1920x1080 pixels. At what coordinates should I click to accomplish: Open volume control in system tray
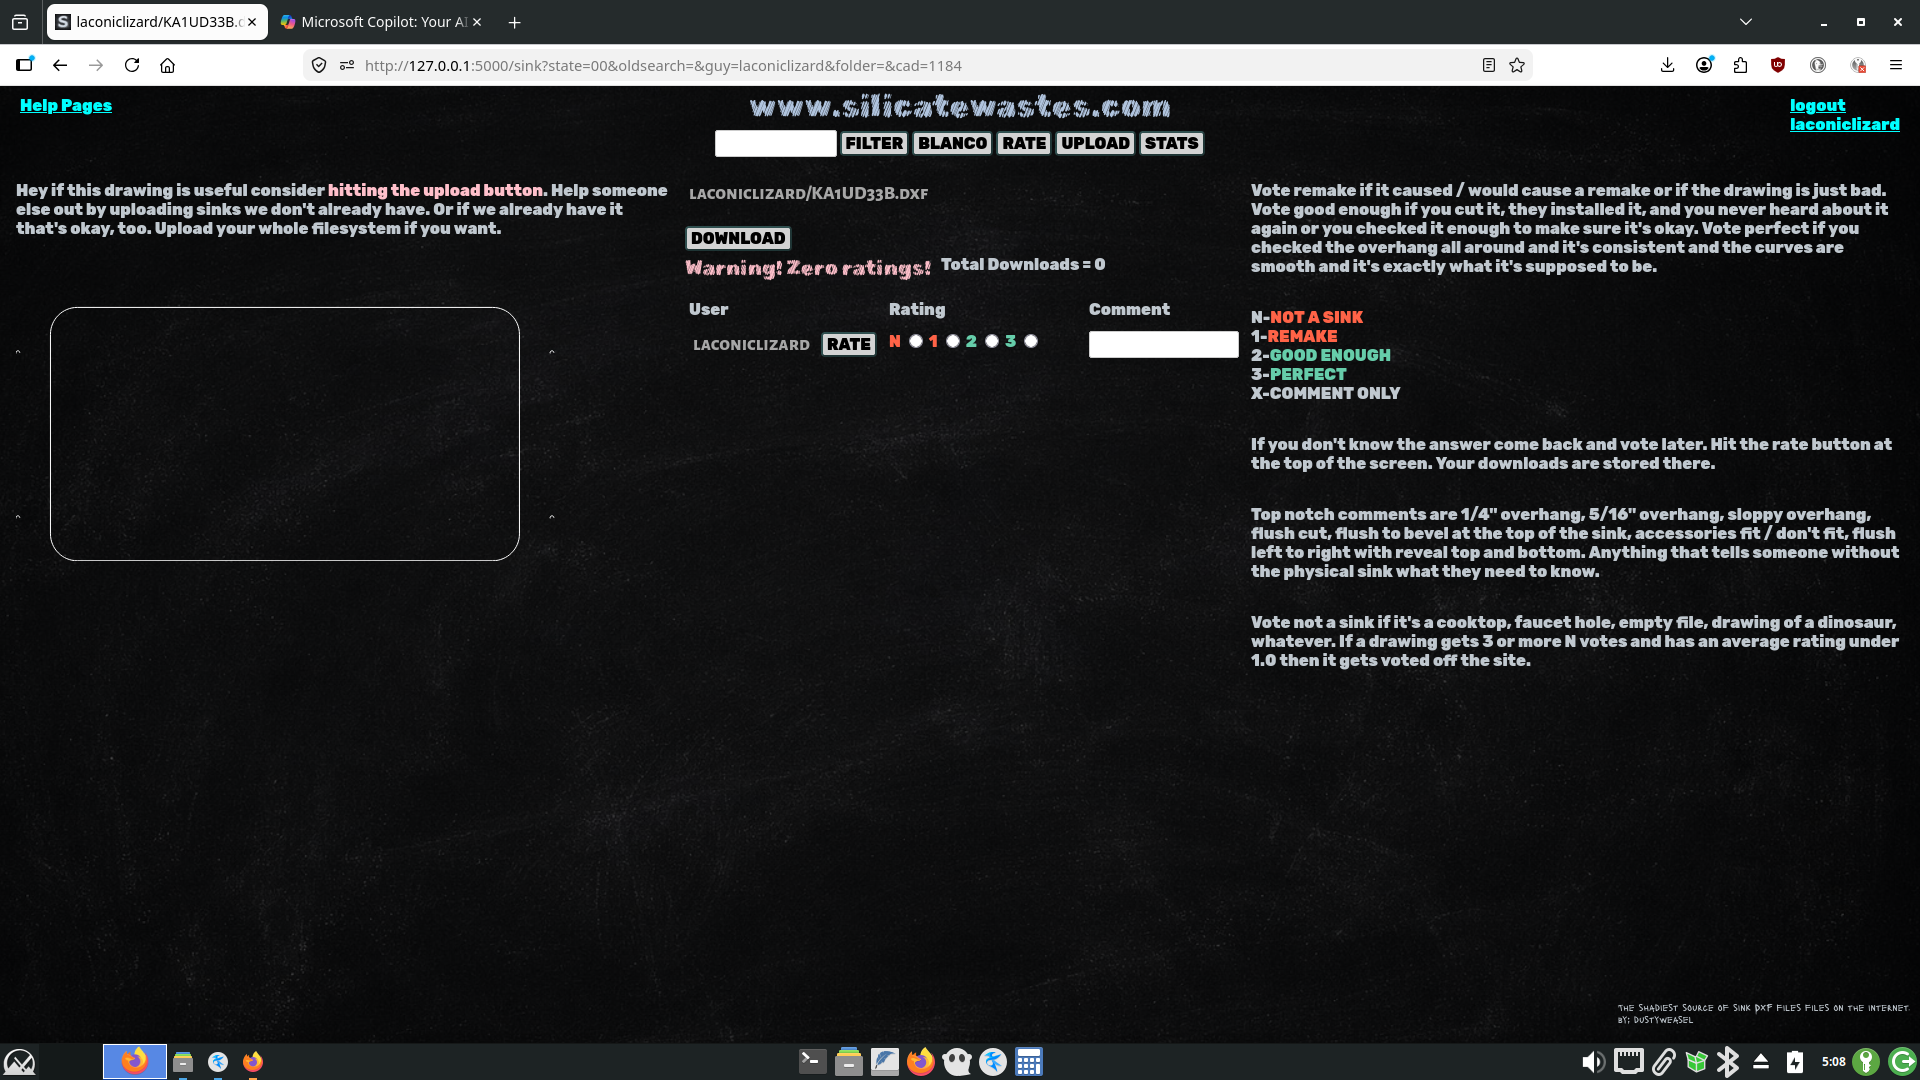click(1593, 1061)
